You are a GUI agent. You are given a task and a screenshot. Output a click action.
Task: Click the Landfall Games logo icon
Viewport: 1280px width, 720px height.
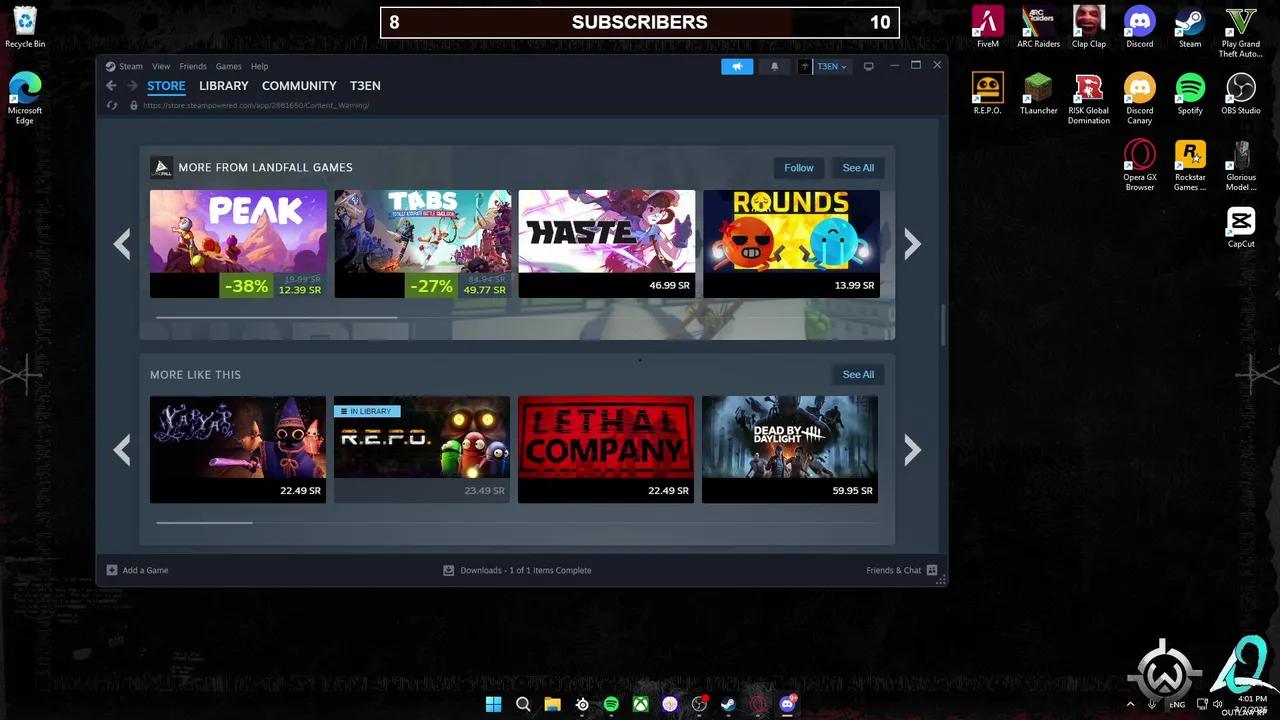(x=161, y=167)
